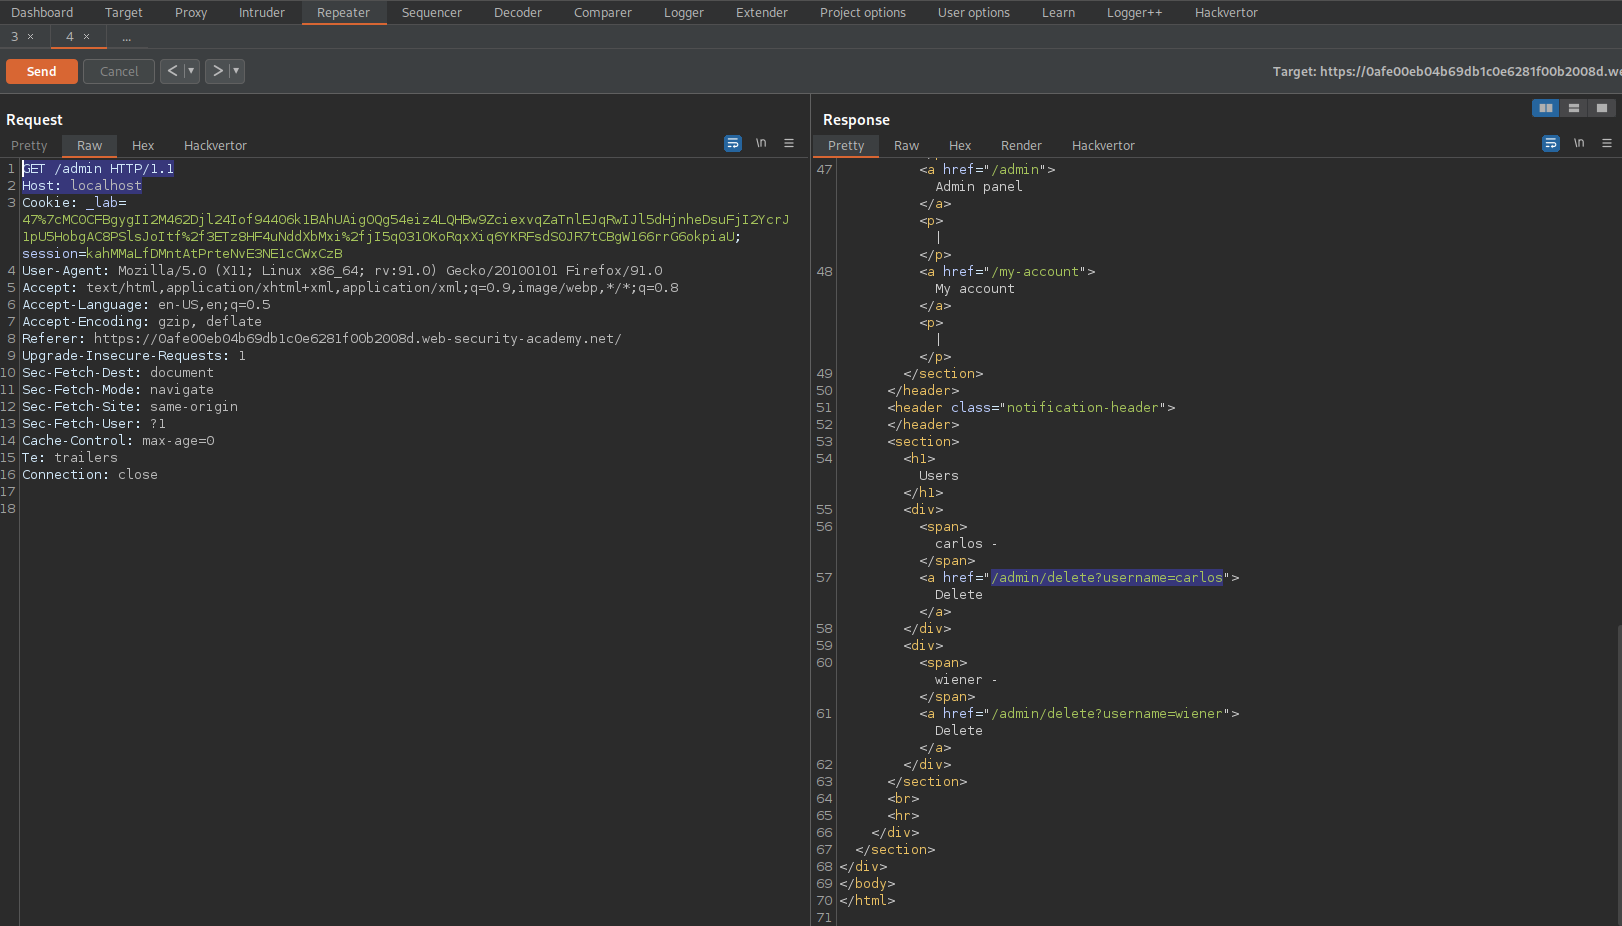Click the User-Agent header line
This screenshot has width=1622, height=926.
[x=342, y=271]
